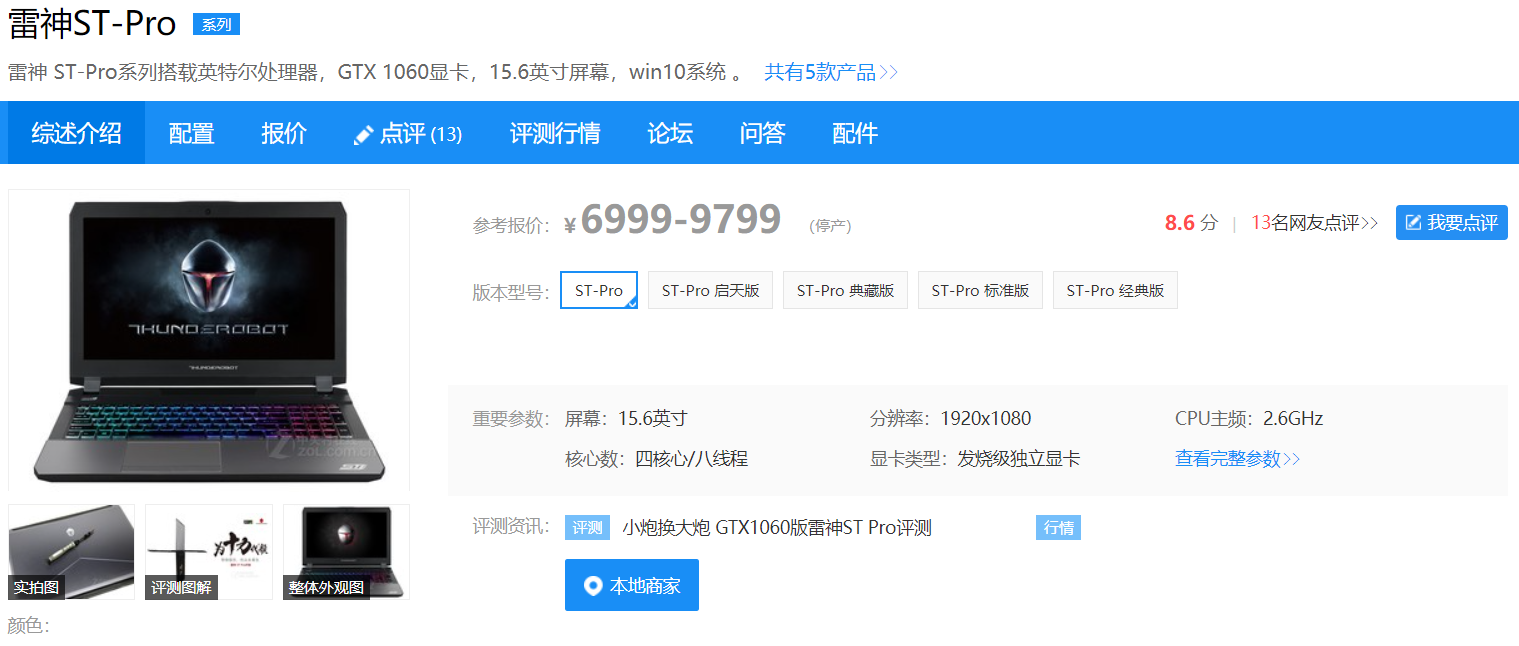The image size is (1519, 646).
Task: Click the (停产) discontinued status text
Action: coord(830,226)
